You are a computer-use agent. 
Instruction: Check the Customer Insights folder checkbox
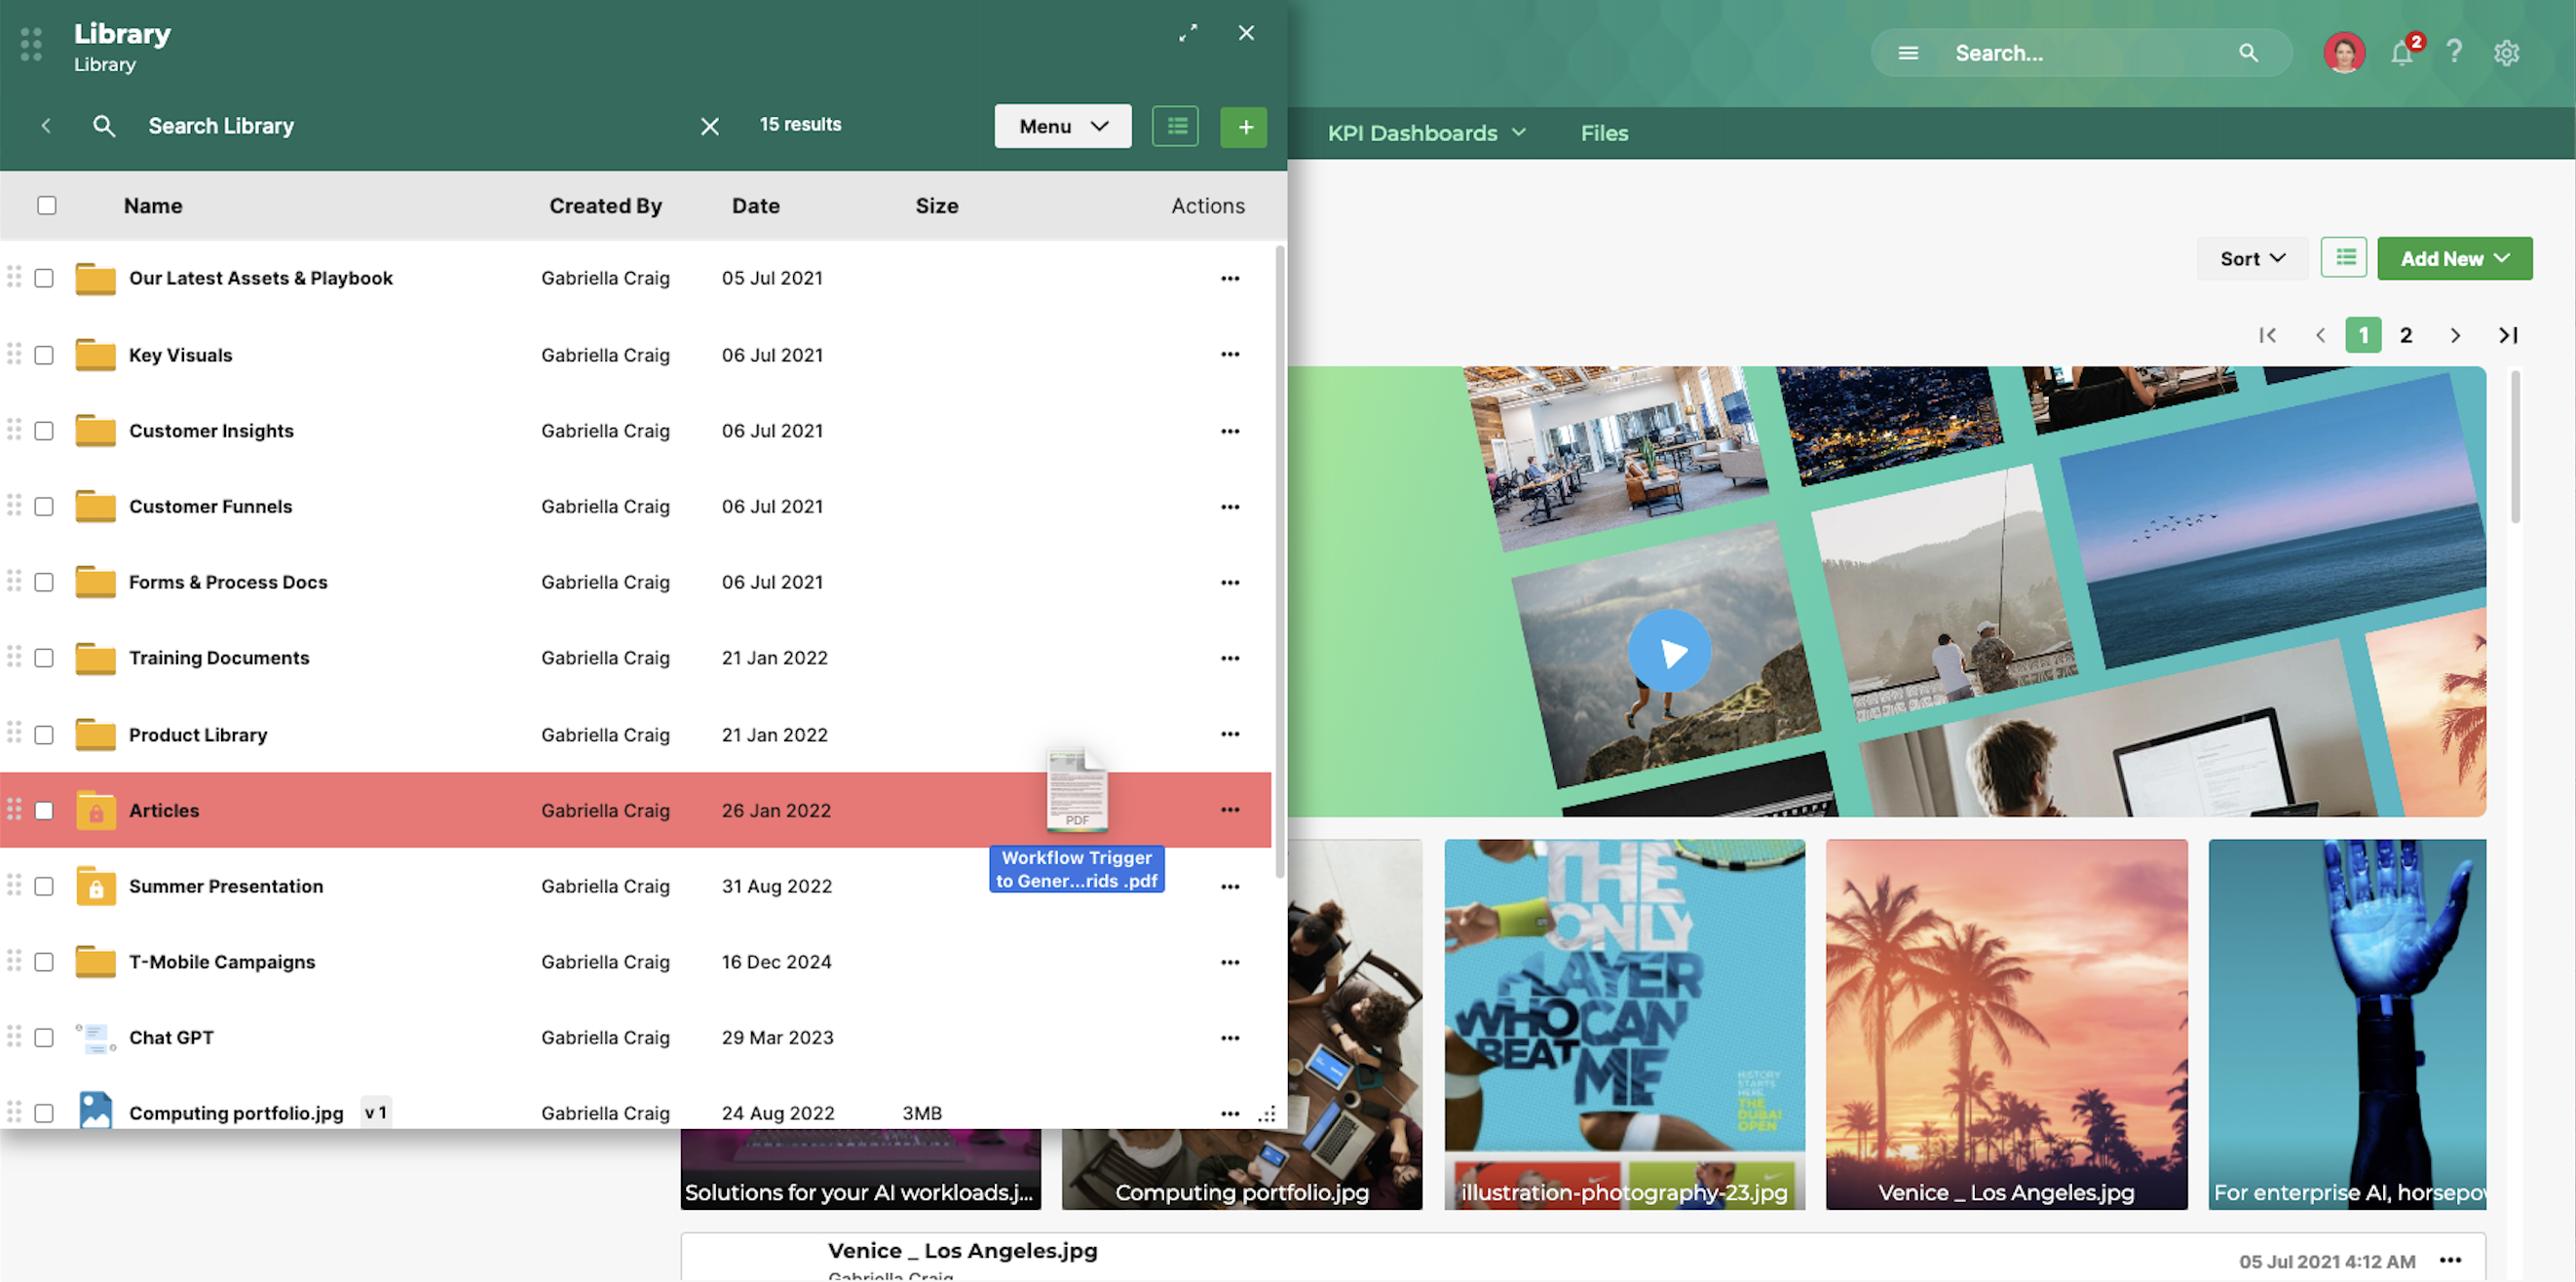tap(44, 431)
